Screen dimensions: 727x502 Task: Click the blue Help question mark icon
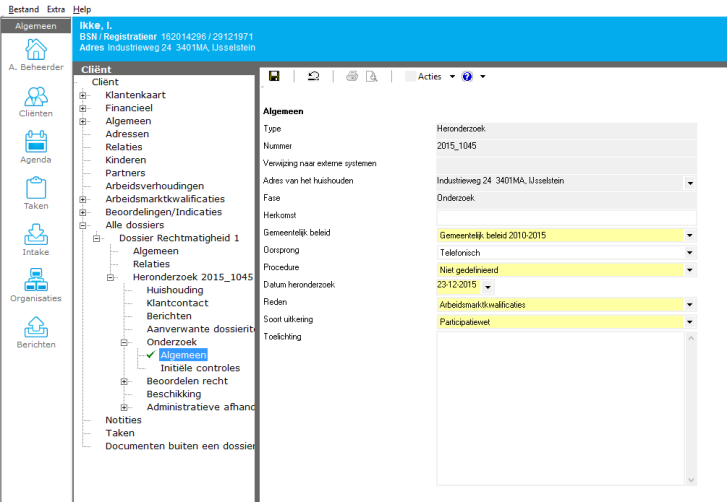pyautogui.click(x=467, y=76)
